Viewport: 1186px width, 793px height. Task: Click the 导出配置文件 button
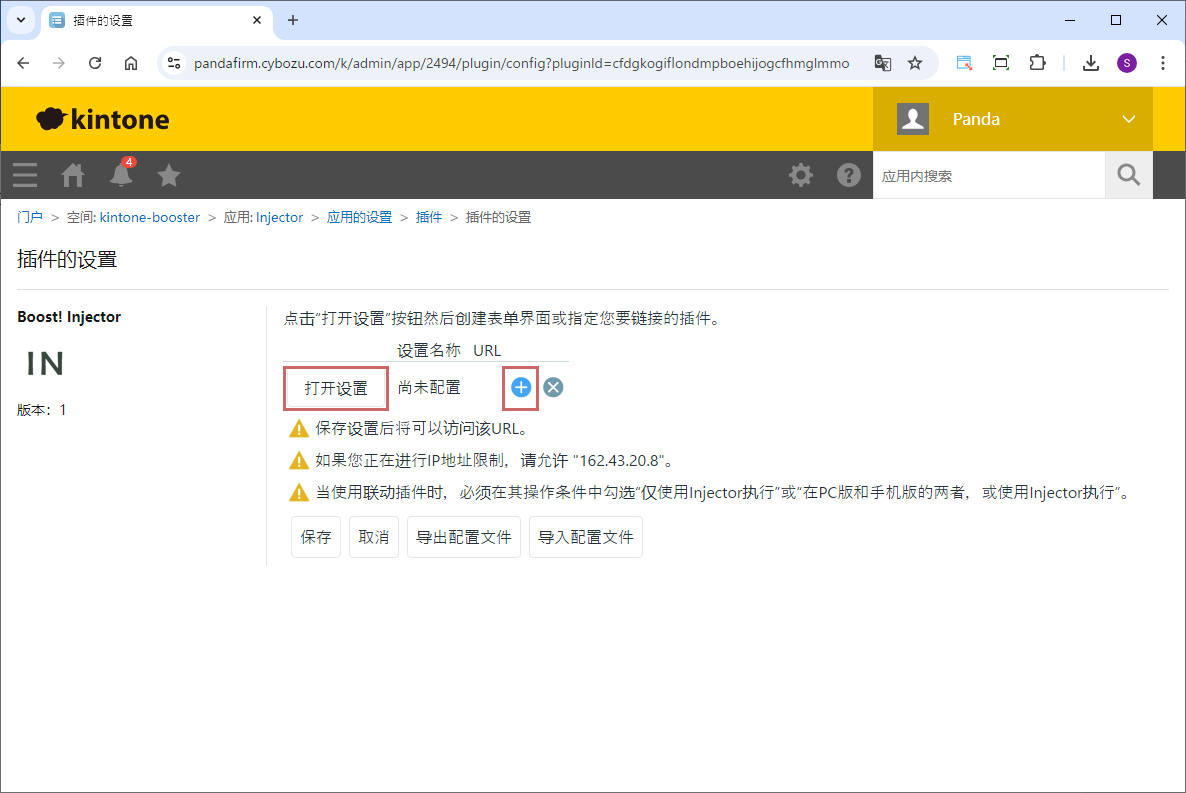(x=464, y=537)
